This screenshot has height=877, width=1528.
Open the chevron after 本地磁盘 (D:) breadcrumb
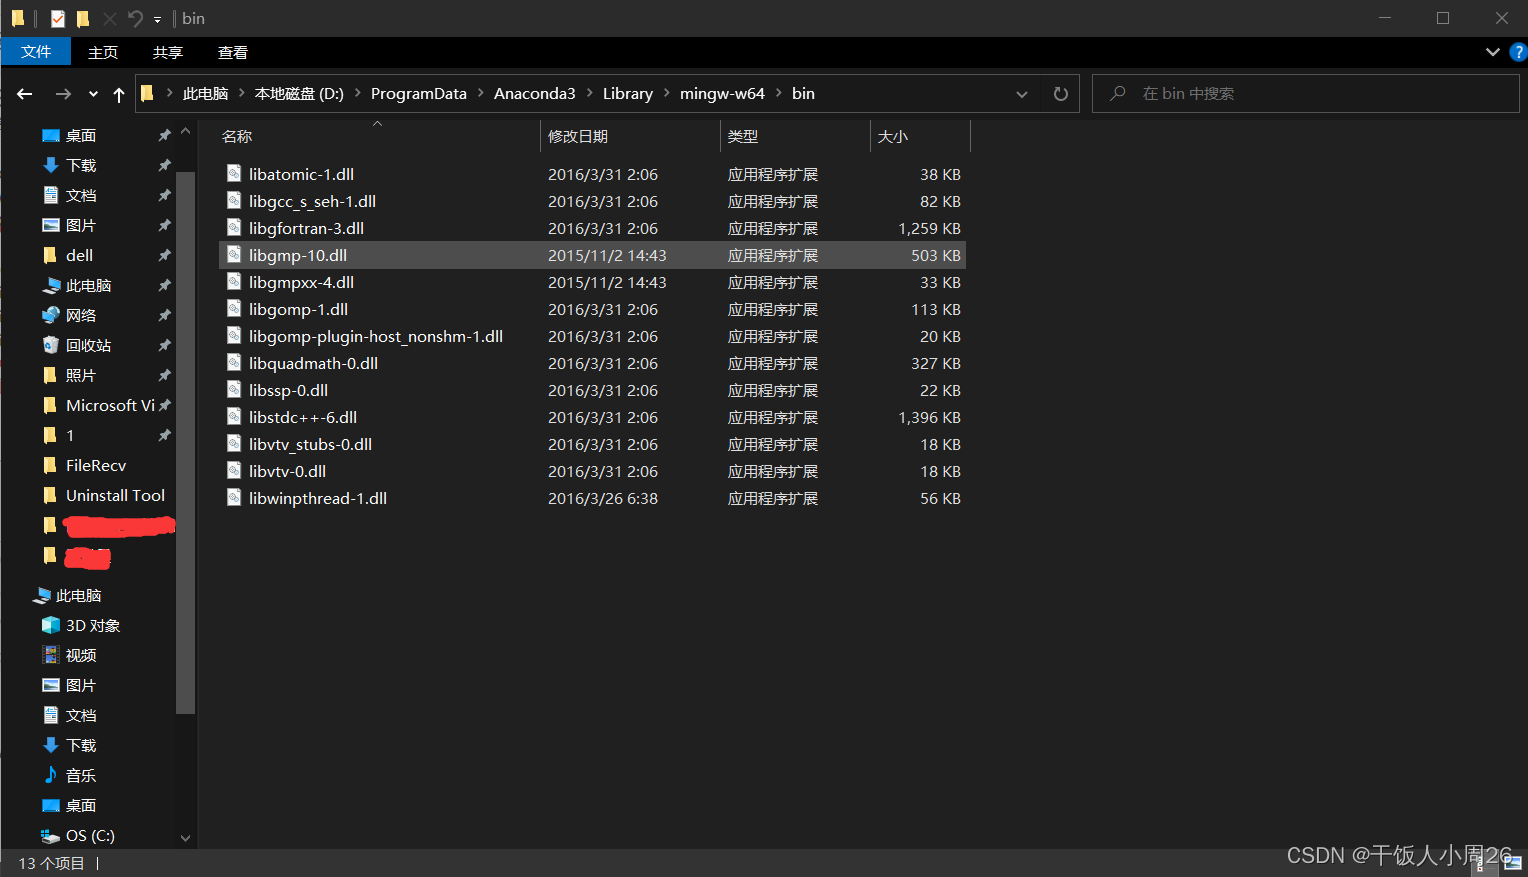(357, 93)
